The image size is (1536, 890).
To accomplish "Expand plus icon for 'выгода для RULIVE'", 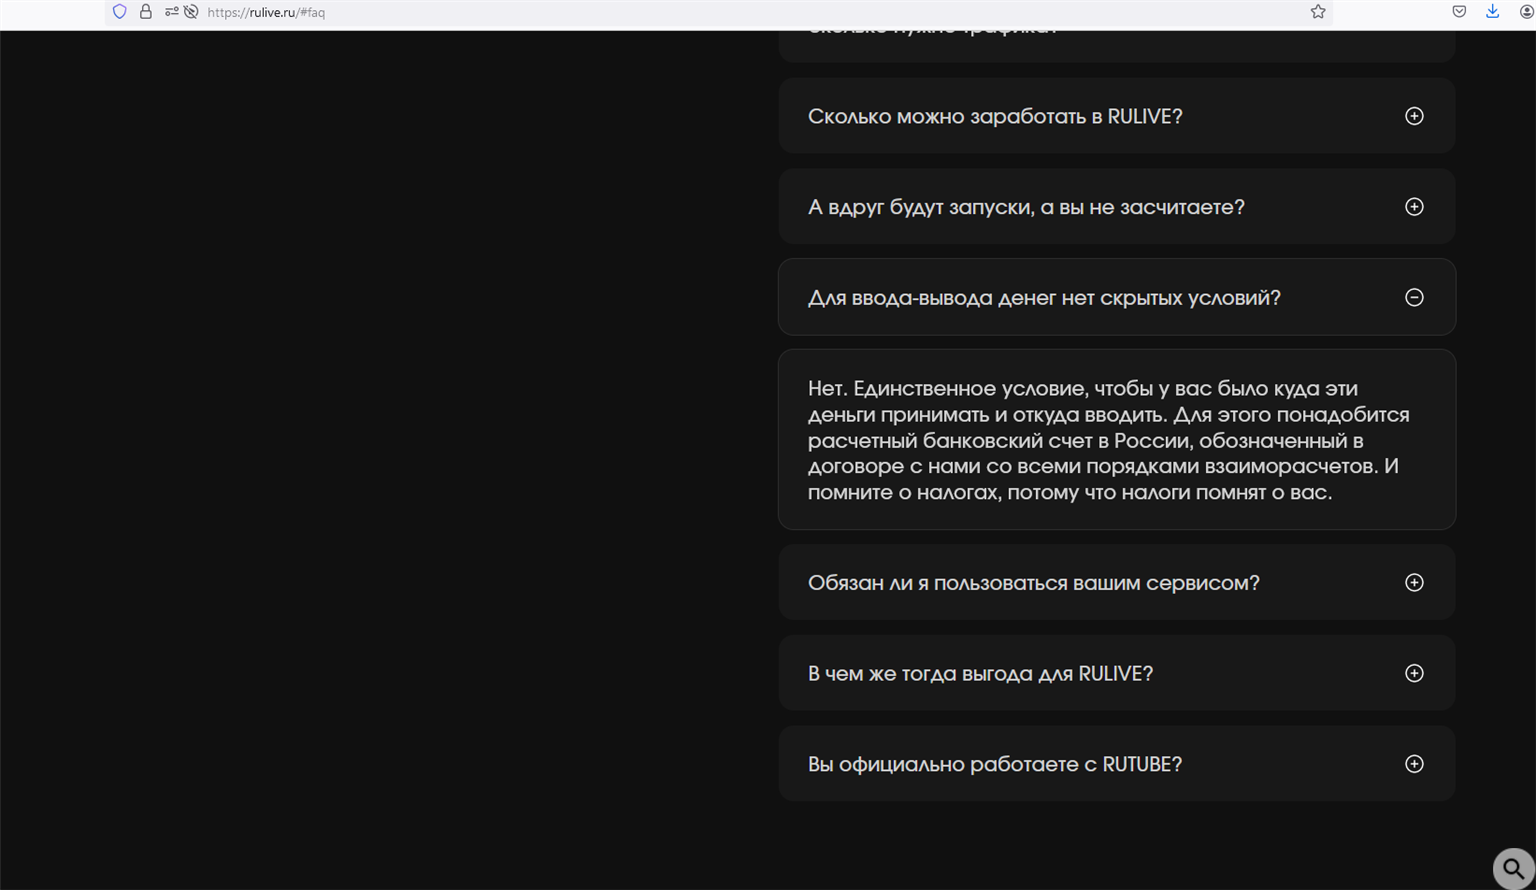I will (x=1414, y=673).
